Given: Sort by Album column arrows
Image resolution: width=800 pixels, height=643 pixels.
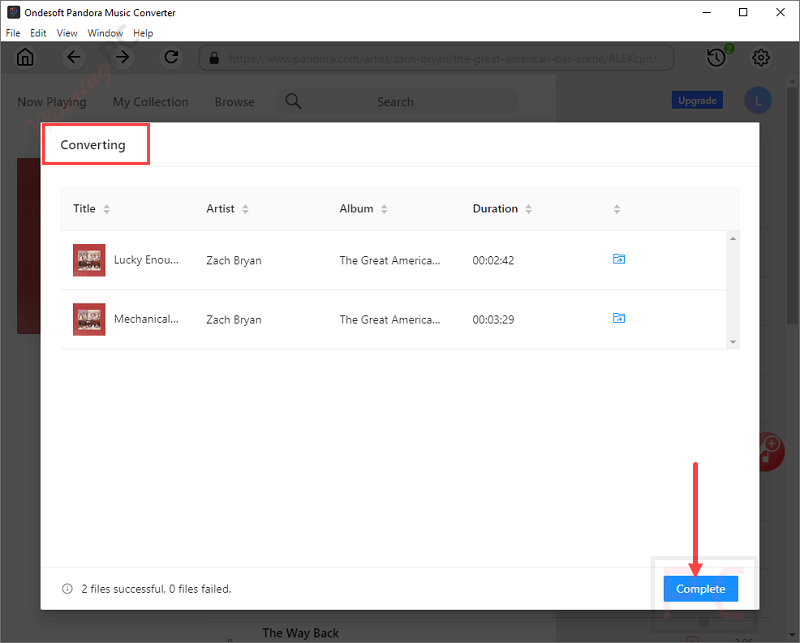Looking at the screenshot, I should (x=384, y=209).
